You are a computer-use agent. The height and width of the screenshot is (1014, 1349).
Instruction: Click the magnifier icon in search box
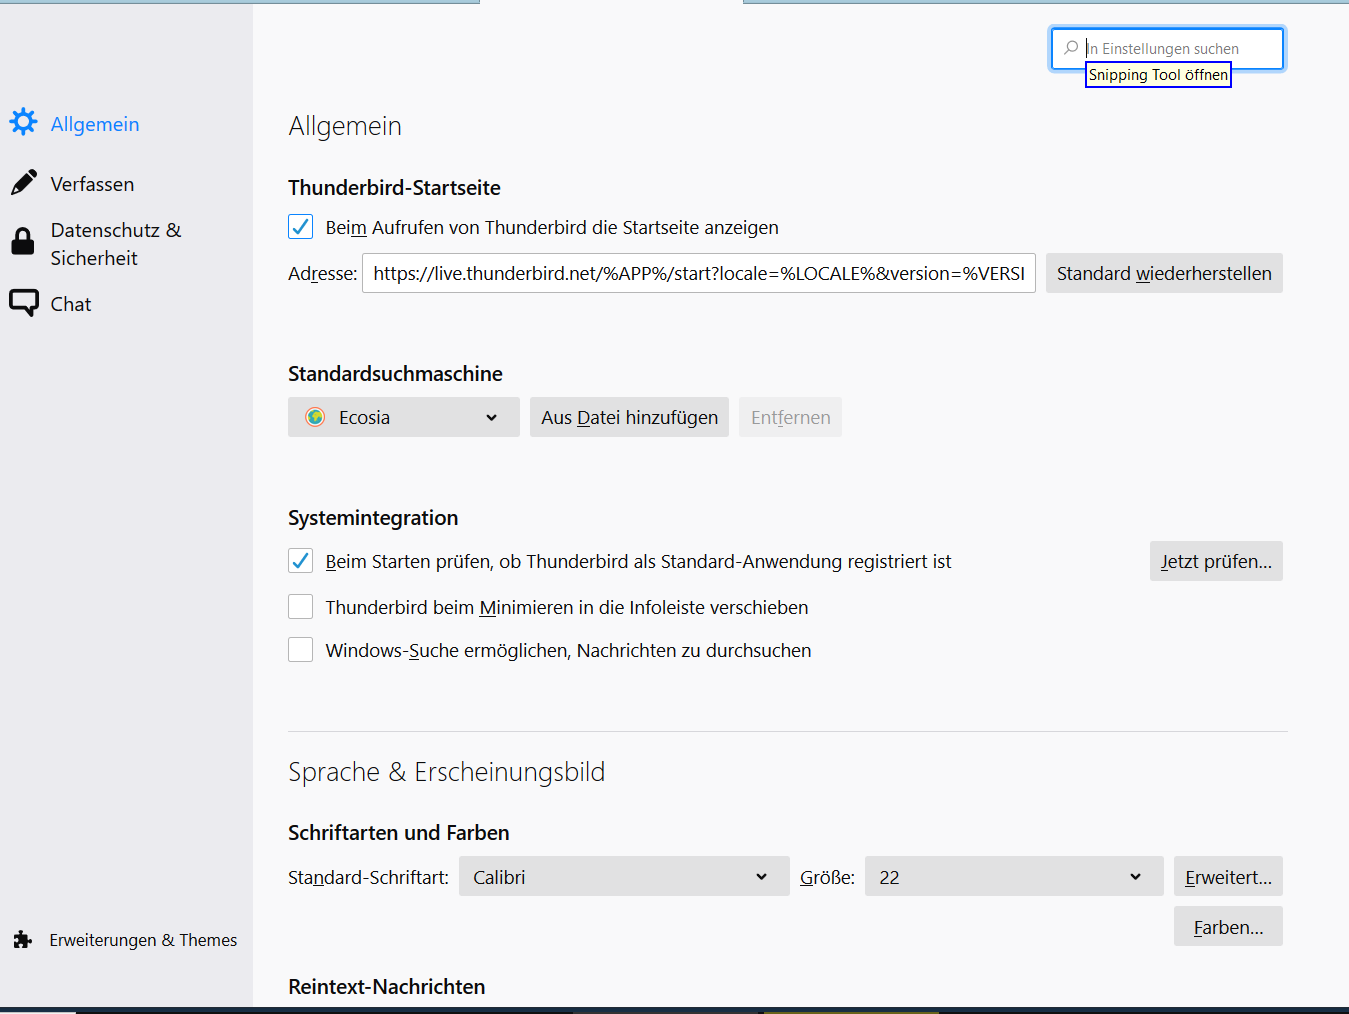[1071, 48]
